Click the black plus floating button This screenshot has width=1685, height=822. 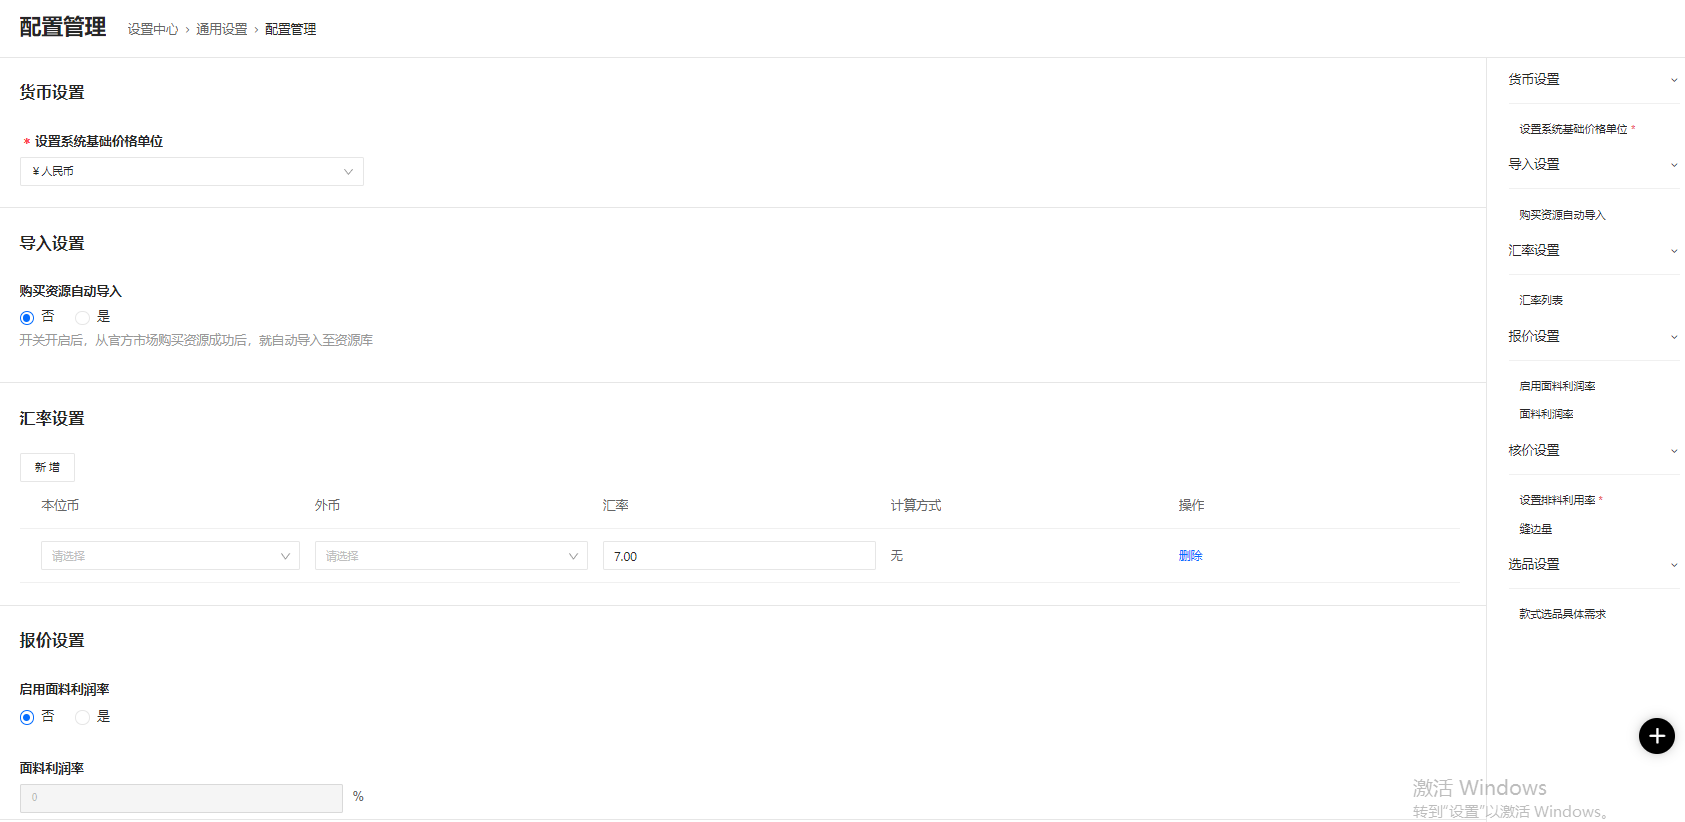pos(1656,736)
